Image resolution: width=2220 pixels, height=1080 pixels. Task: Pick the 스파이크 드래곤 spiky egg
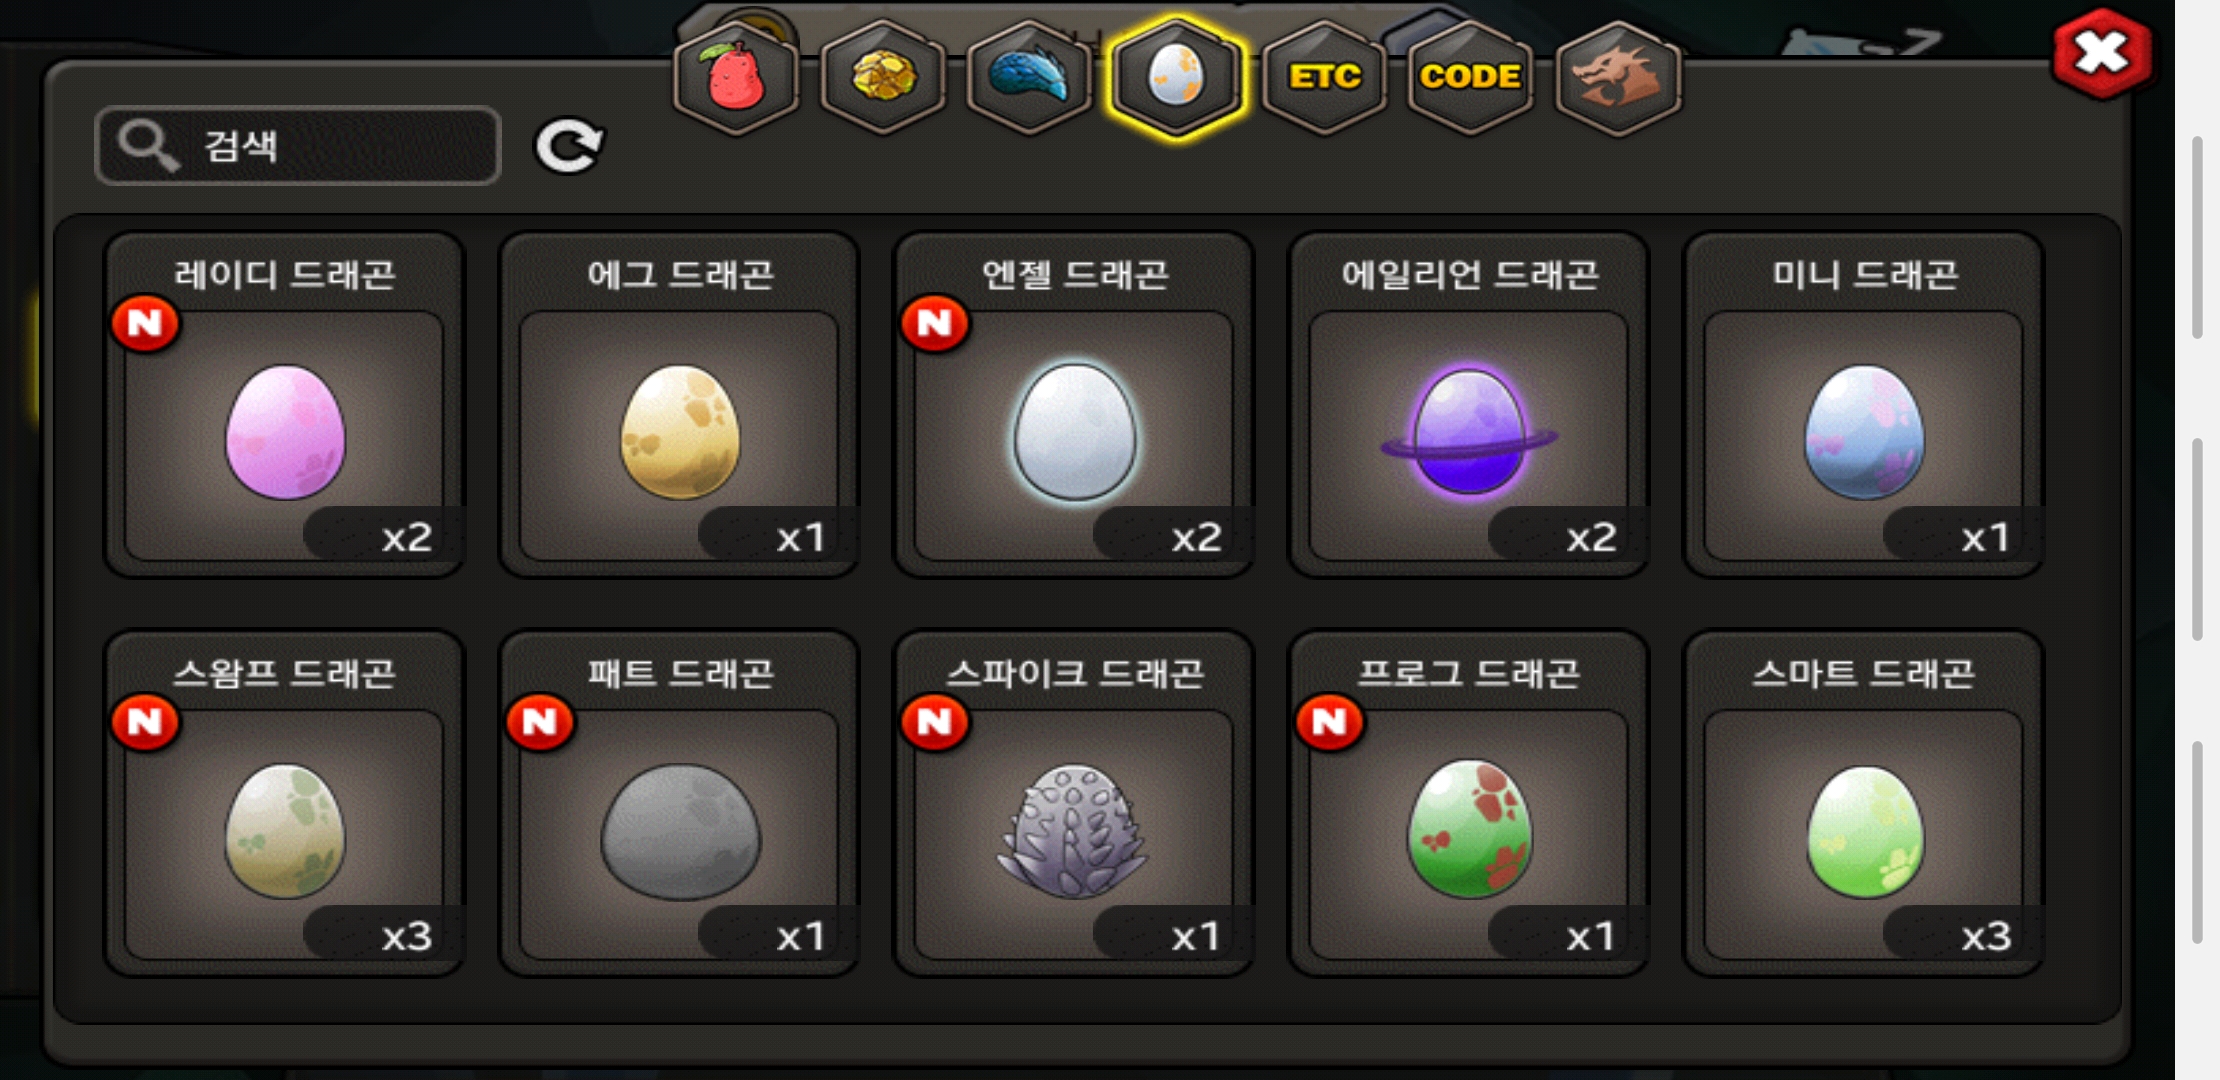[1075, 803]
